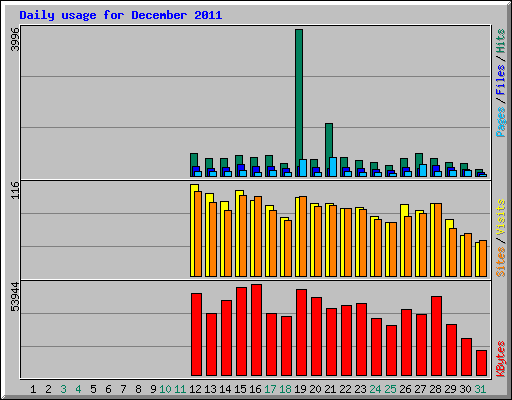Click green weekend day label 10
Screen dimensions: 512x400
(x=165, y=389)
